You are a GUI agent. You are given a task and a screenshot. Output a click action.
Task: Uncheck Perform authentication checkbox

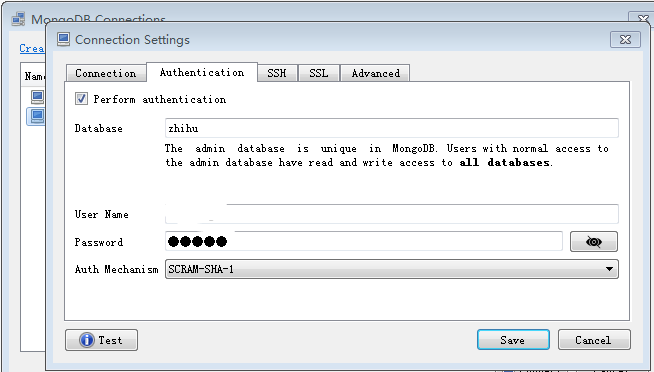[81, 99]
